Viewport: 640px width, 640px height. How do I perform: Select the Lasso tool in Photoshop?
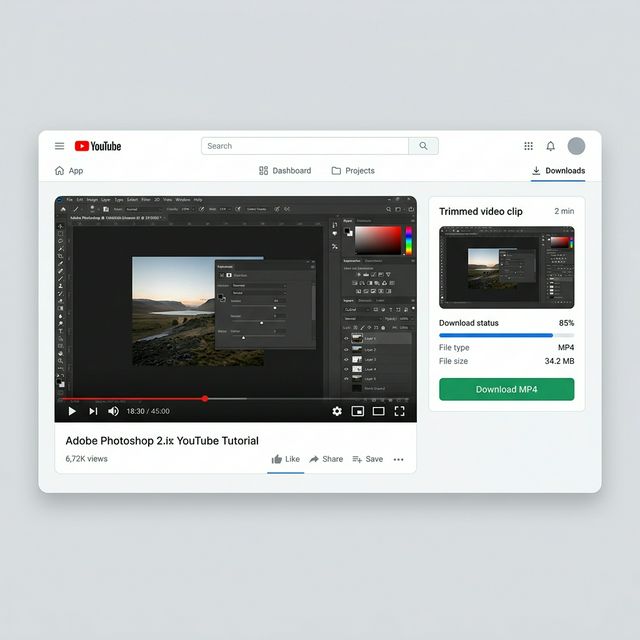(x=60, y=241)
